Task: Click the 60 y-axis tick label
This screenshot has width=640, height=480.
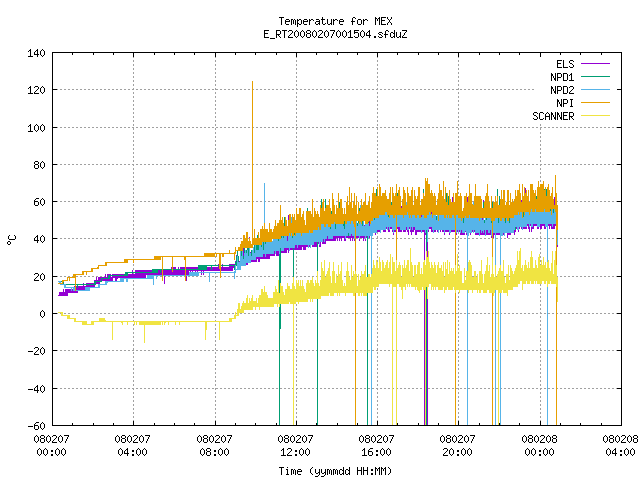Action: pos(39,202)
